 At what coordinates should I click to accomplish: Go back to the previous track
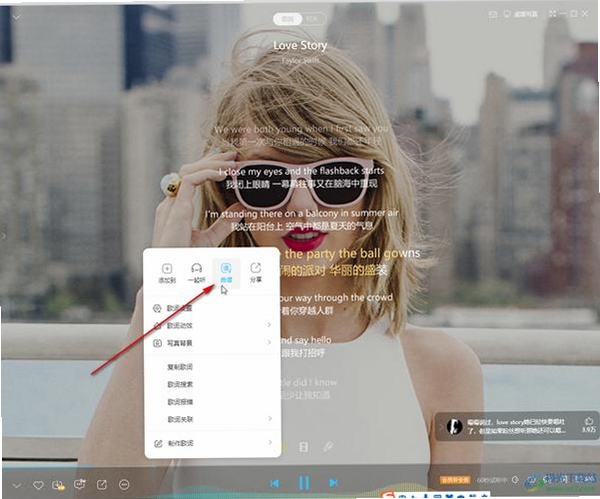(x=274, y=483)
